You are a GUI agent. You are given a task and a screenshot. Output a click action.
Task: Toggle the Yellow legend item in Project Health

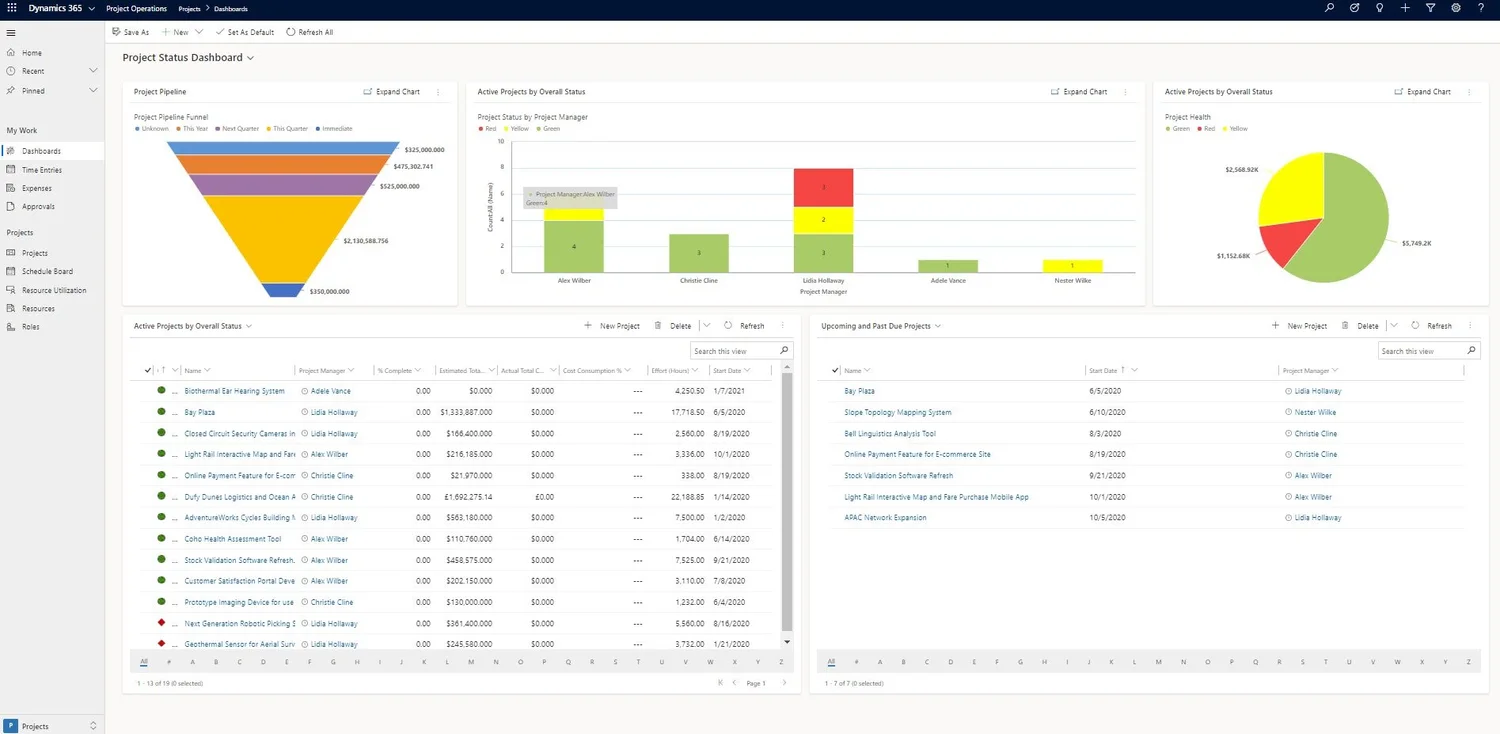(1235, 129)
